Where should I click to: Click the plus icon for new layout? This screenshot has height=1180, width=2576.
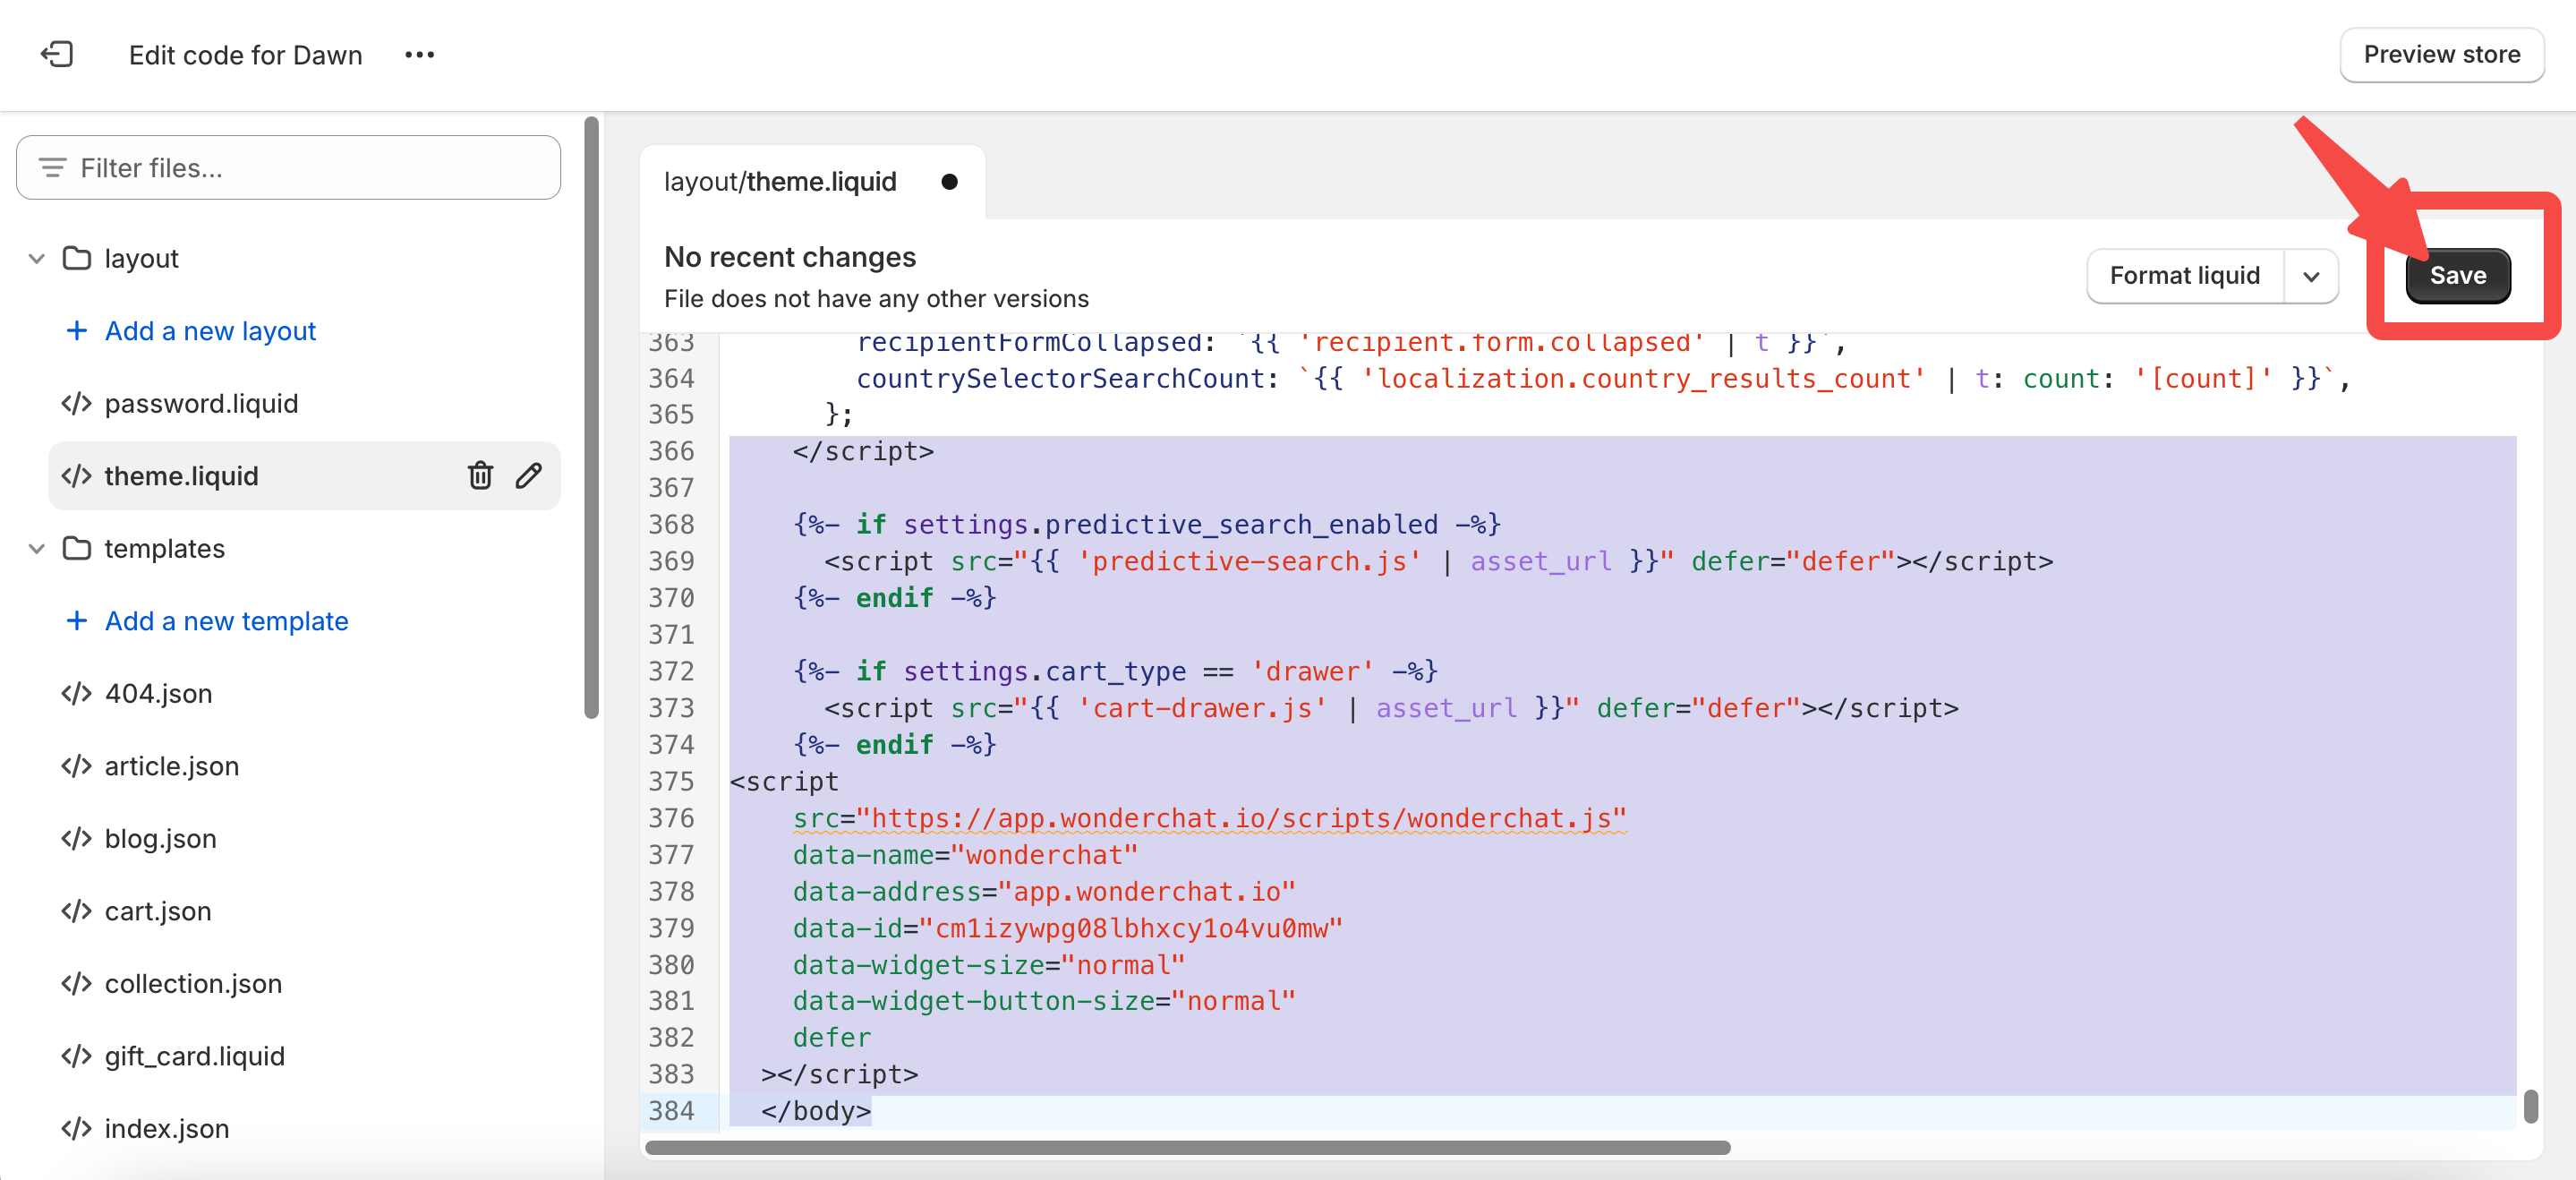[x=76, y=331]
